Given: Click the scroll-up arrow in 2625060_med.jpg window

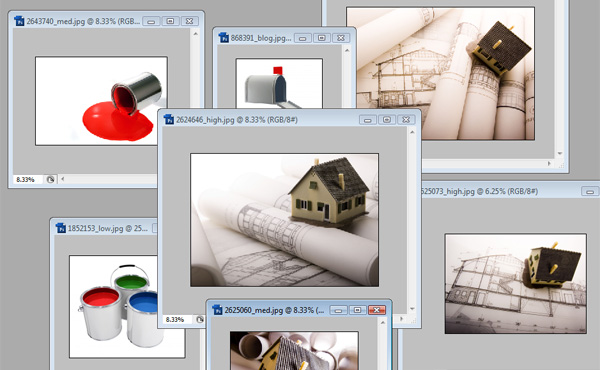Looking at the screenshot, I should click(x=383, y=323).
